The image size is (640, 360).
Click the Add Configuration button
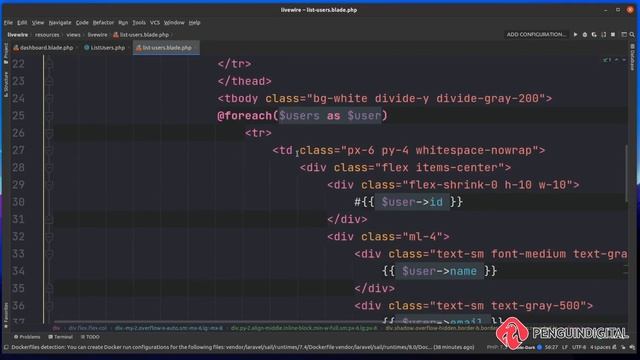536,35
